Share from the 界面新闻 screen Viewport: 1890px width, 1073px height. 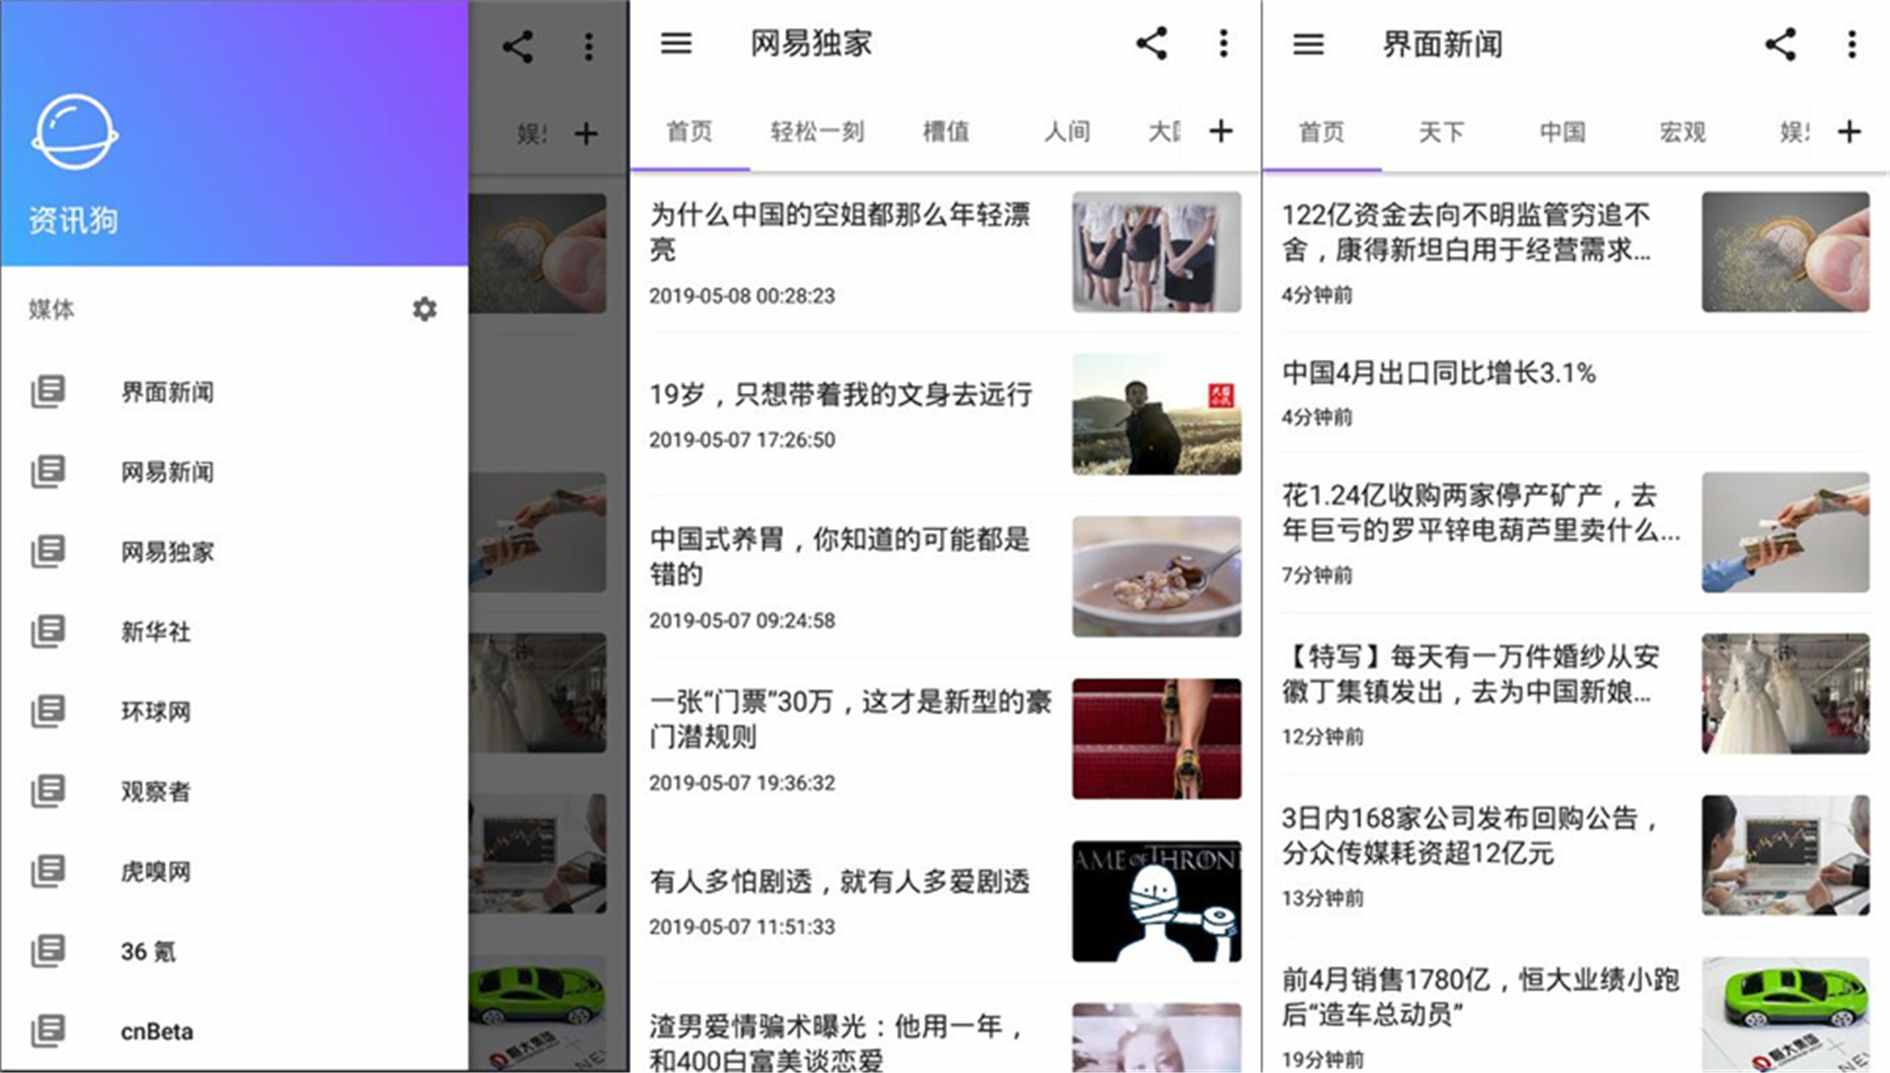tap(1780, 44)
